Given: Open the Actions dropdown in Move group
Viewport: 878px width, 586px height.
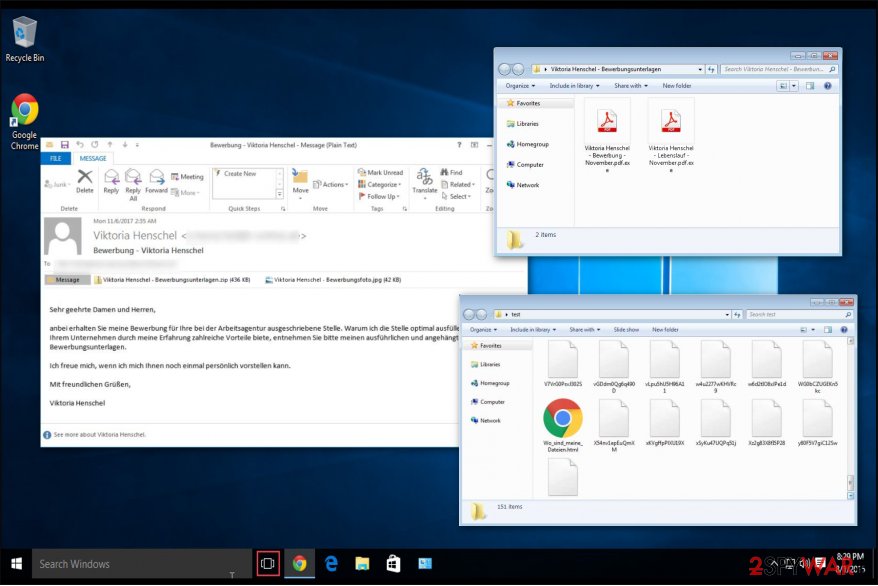Looking at the screenshot, I should click(330, 184).
